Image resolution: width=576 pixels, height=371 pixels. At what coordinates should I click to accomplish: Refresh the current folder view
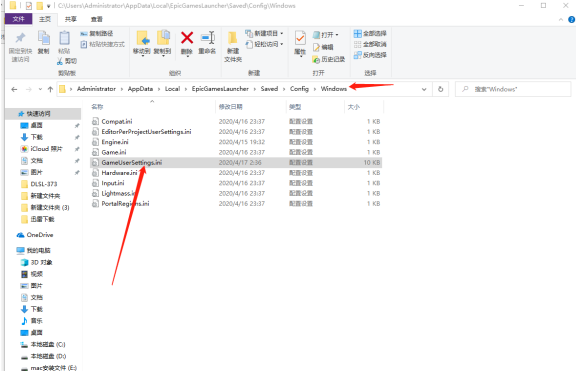[440, 89]
